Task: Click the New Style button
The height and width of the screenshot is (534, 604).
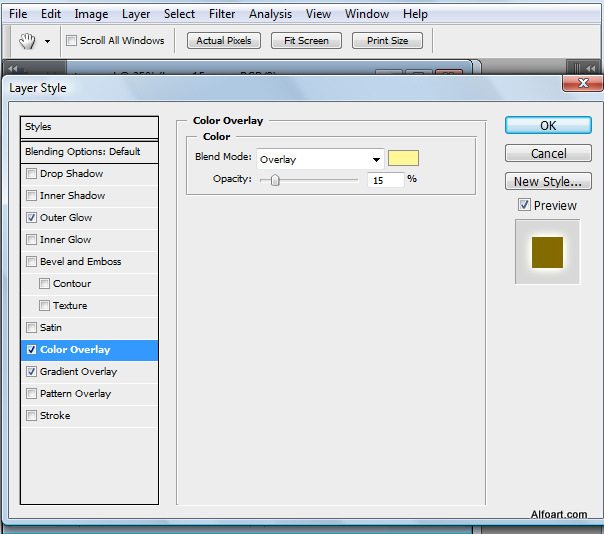Action: click(x=548, y=182)
